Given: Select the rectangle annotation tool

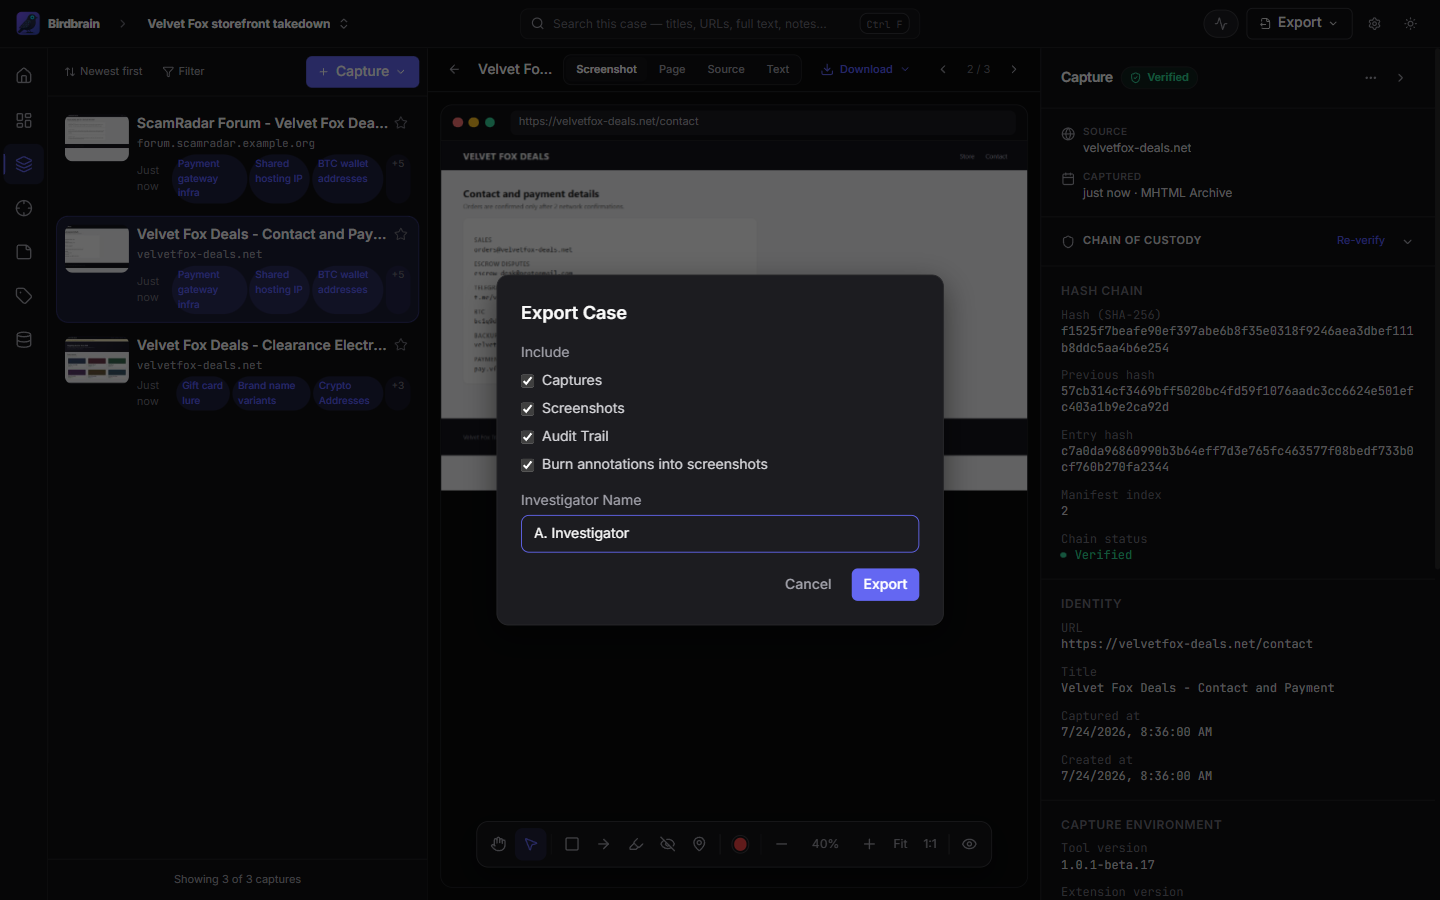Looking at the screenshot, I should coord(572,844).
